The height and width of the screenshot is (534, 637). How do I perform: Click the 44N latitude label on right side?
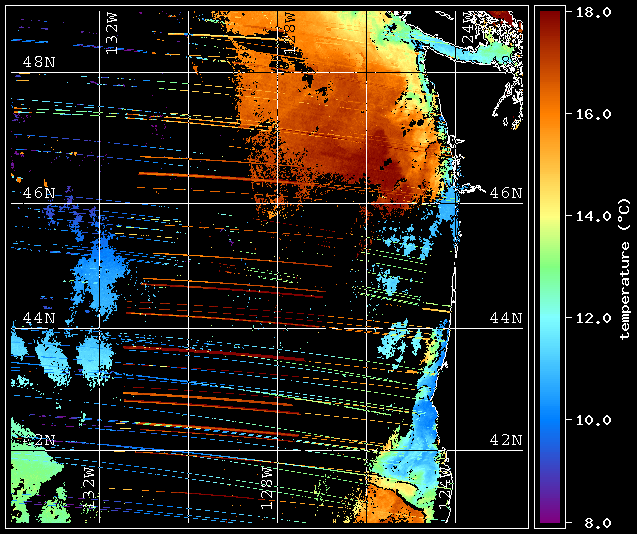pyautogui.click(x=506, y=318)
